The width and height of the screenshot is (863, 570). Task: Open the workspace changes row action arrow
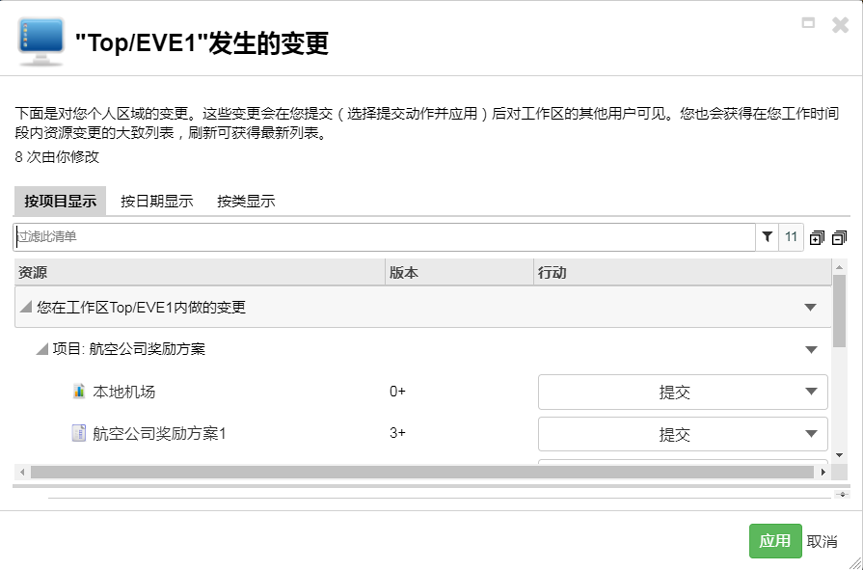coord(811,308)
